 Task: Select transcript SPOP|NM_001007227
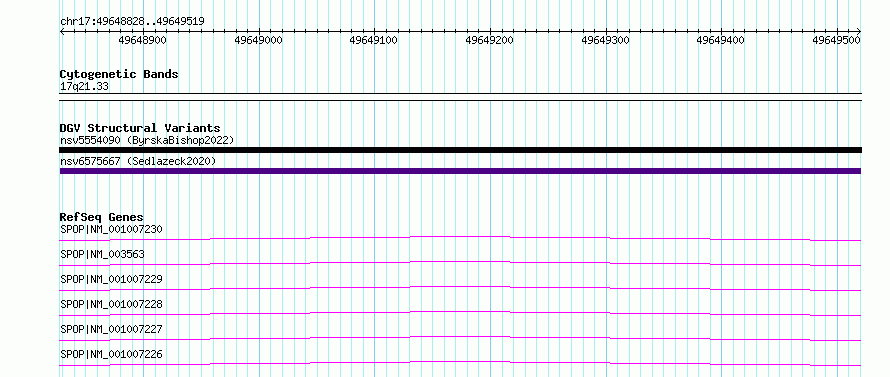click(111, 329)
